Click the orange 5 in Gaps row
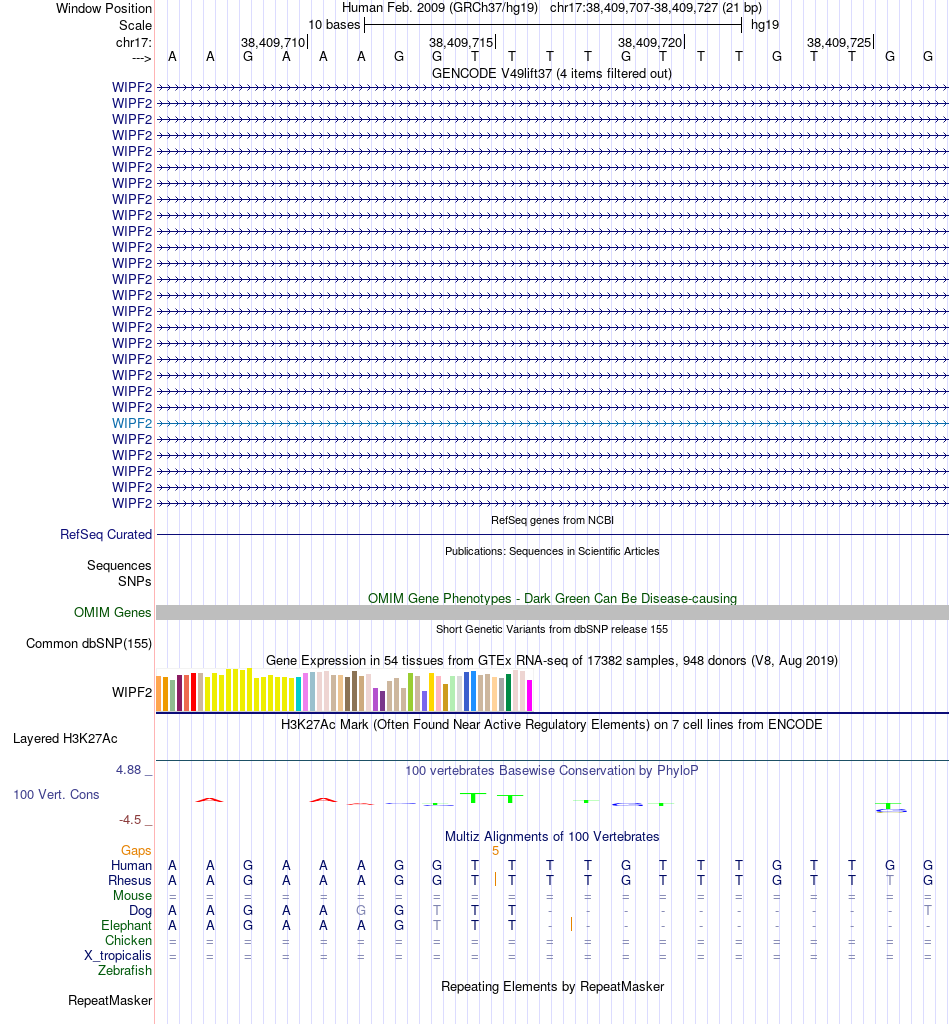Screen dimensions: 950x1024 coord(496,850)
